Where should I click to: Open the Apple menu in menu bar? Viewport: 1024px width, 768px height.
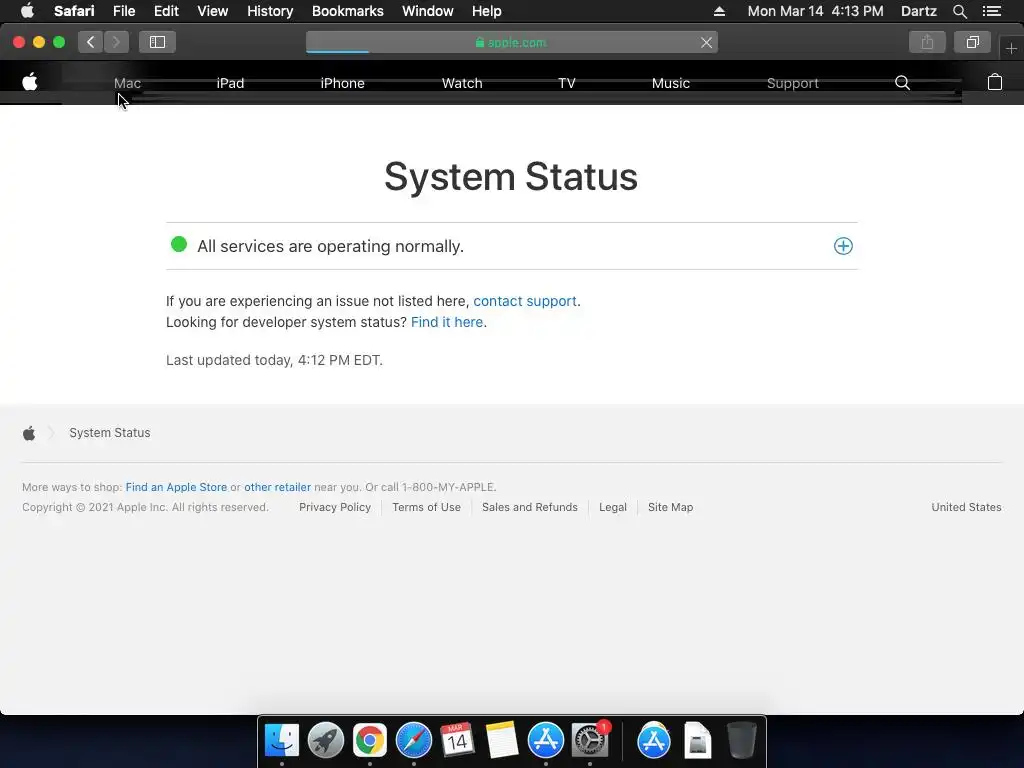pos(27,11)
